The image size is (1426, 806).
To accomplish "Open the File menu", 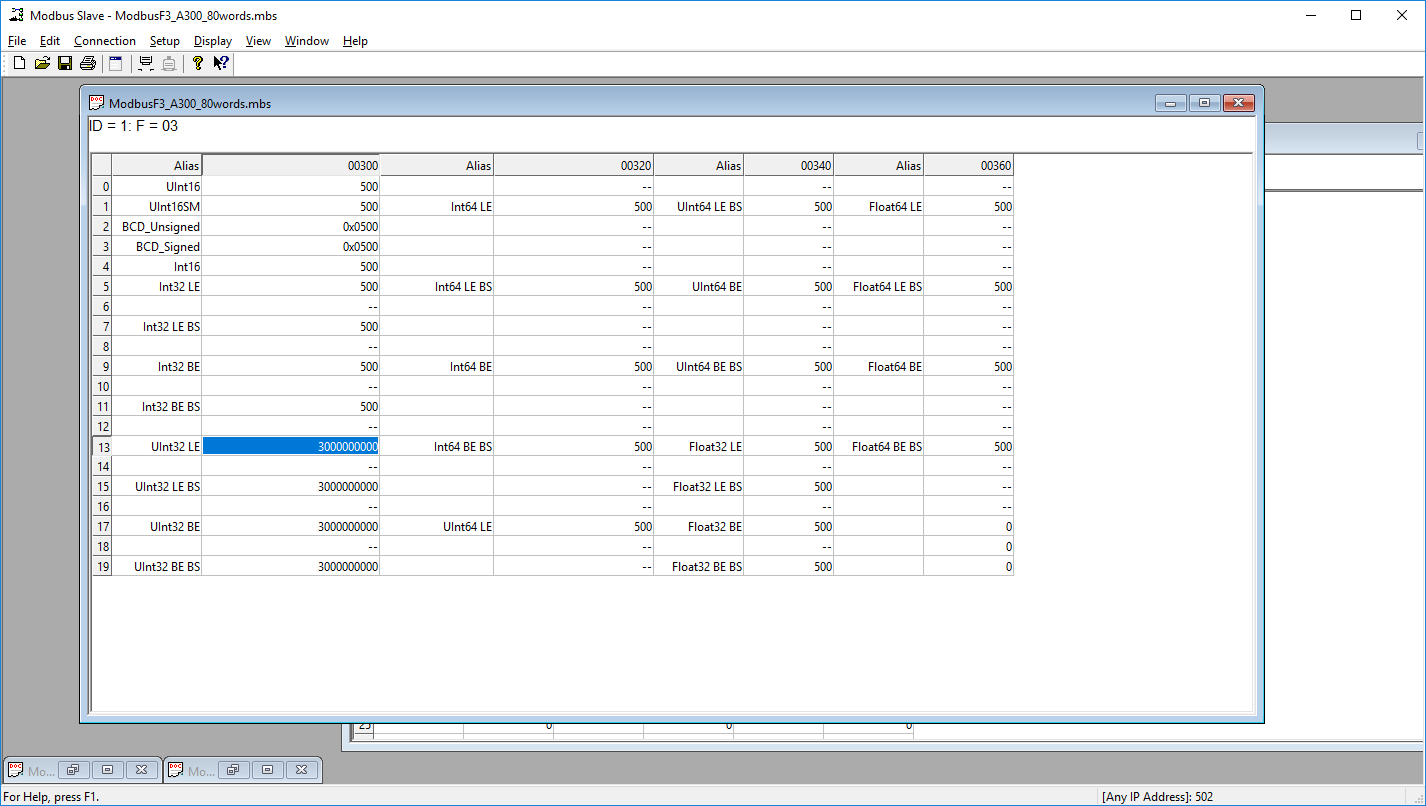I will [17, 41].
